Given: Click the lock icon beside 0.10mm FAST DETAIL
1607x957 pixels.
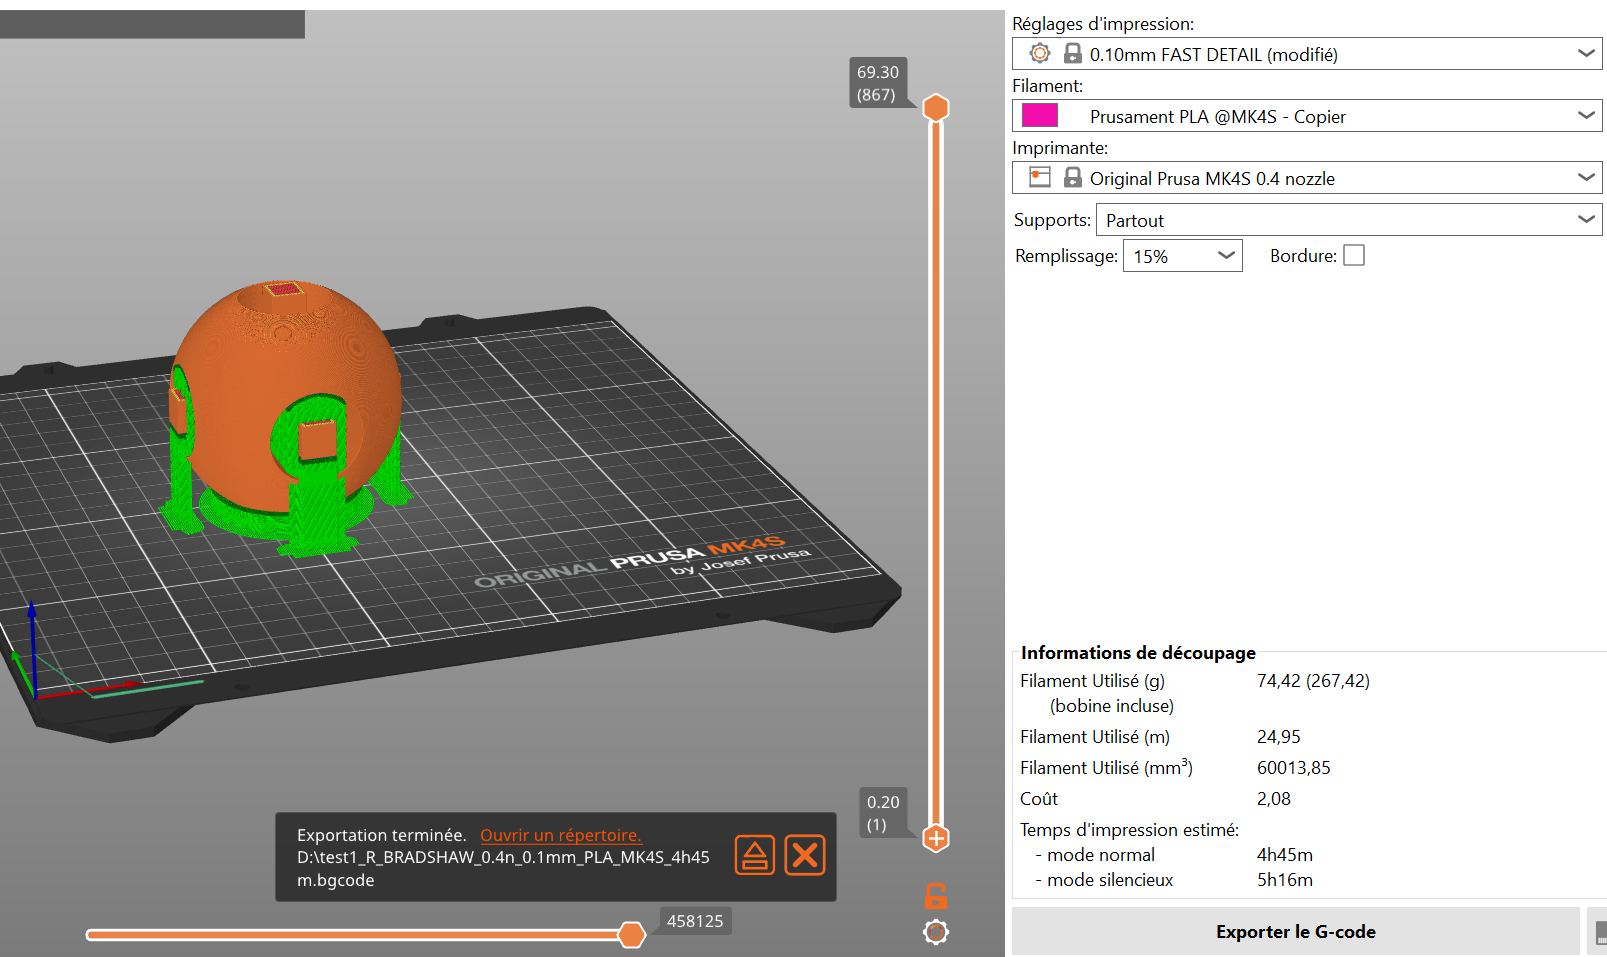Looking at the screenshot, I should point(1072,54).
